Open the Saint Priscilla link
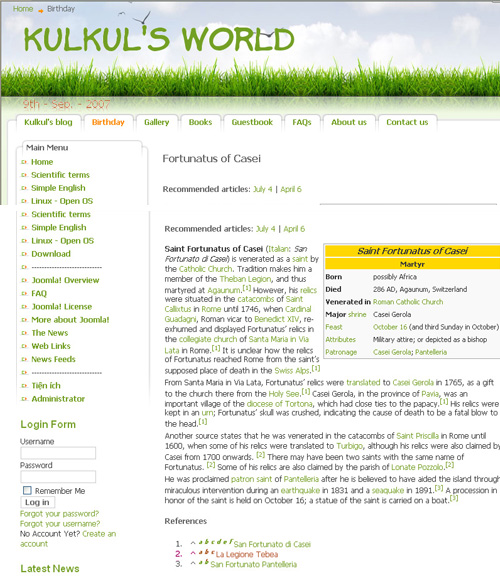This screenshot has height=576, width=500. click(417, 436)
